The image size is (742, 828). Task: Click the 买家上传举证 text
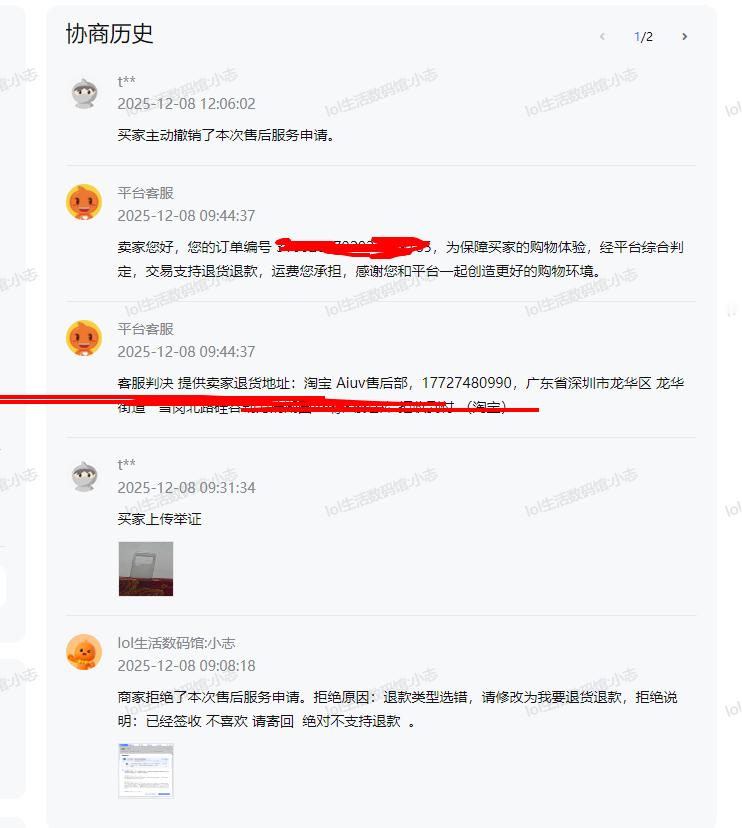click(x=159, y=519)
